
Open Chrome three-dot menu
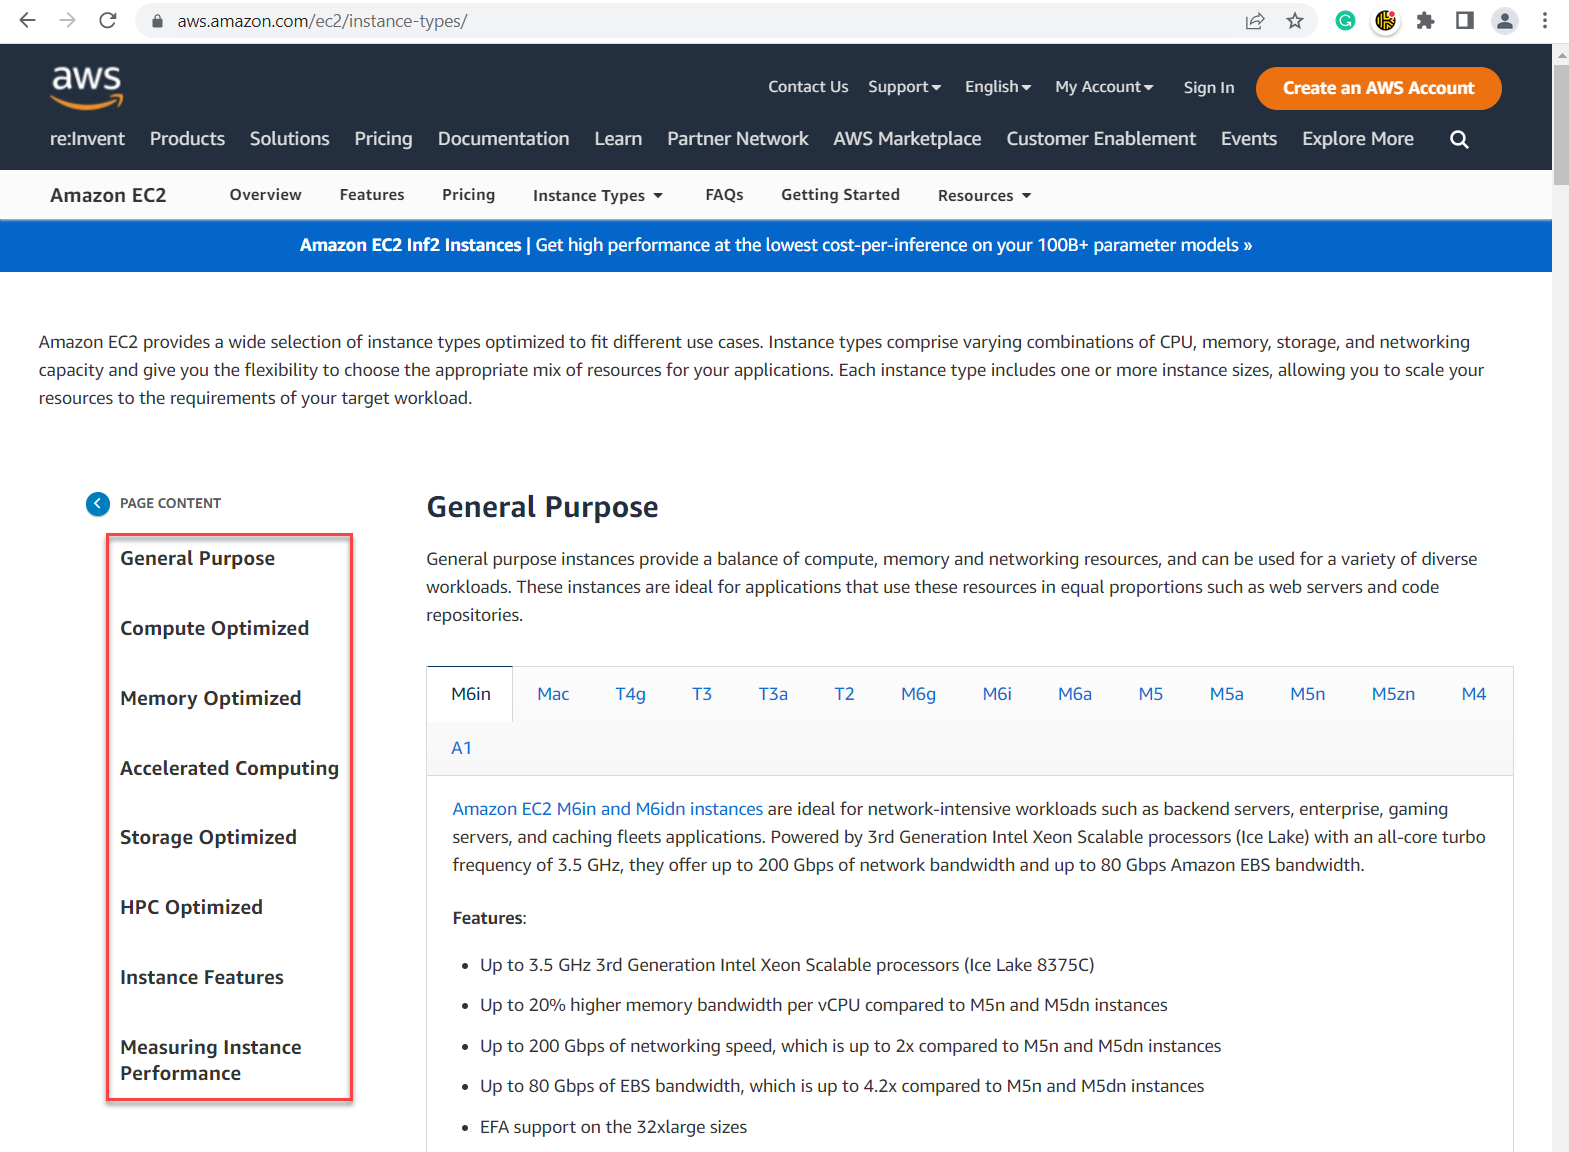tap(1545, 20)
